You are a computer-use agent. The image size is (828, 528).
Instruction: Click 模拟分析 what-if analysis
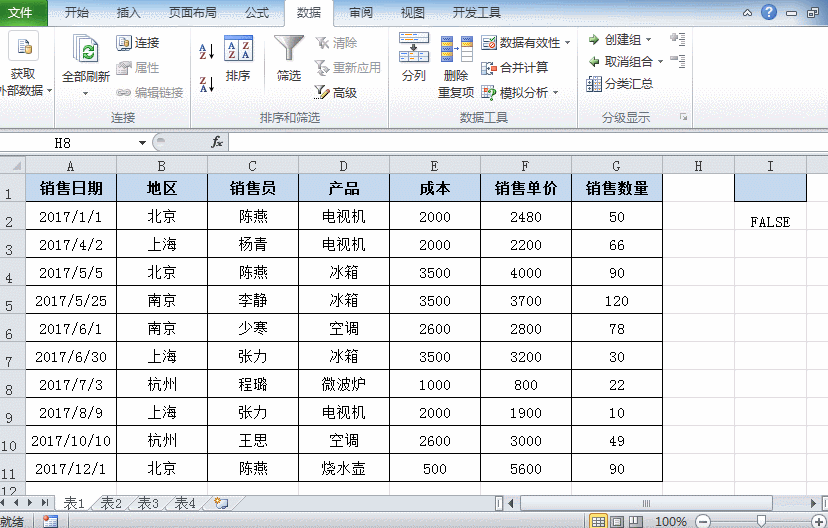click(515, 93)
